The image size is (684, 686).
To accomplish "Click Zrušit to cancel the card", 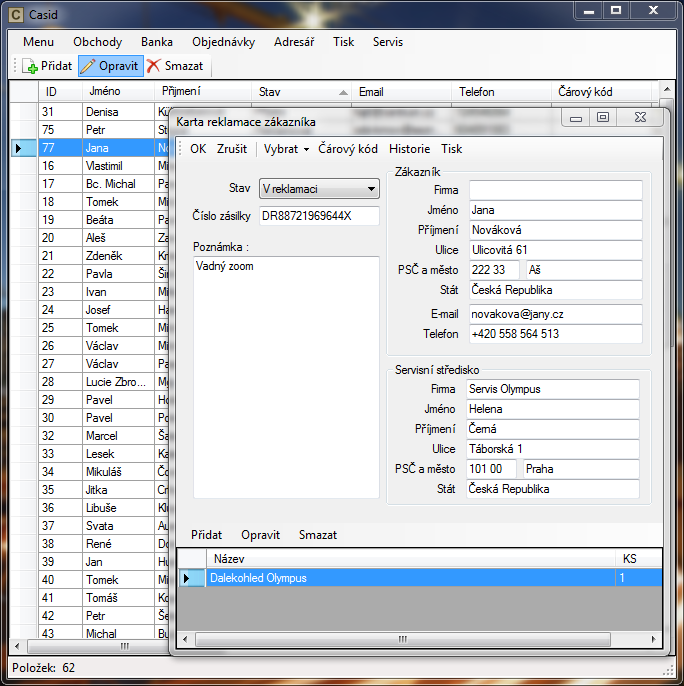I will point(232,149).
